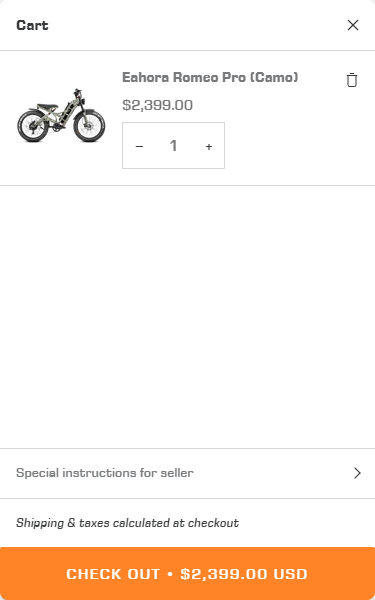
Task: Click the chevron beside Special instructions
Action: click(x=357, y=473)
